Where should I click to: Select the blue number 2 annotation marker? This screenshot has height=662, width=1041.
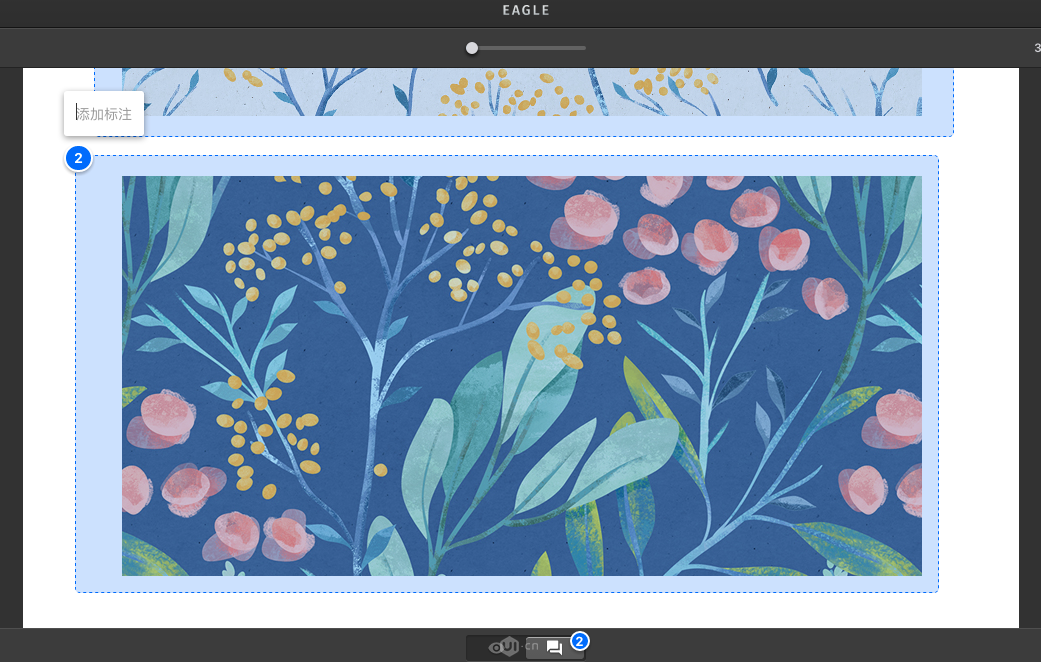(x=78, y=158)
